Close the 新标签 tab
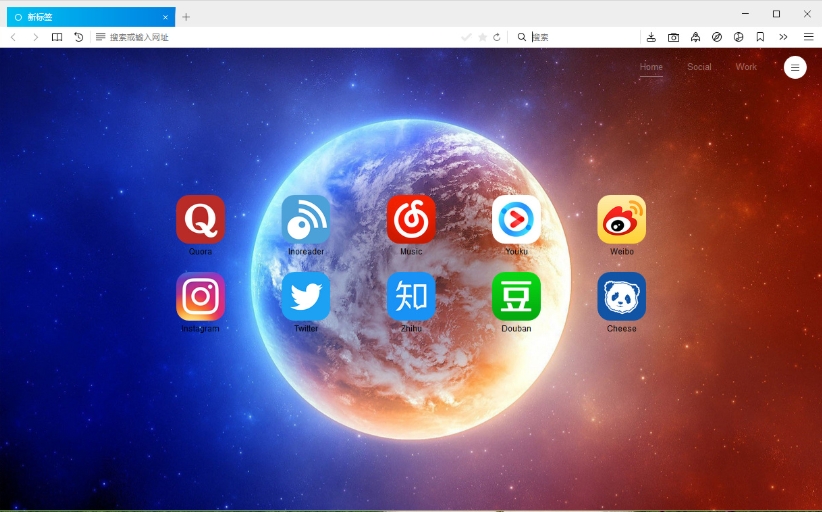The height and width of the screenshot is (512, 822). [165, 17]
